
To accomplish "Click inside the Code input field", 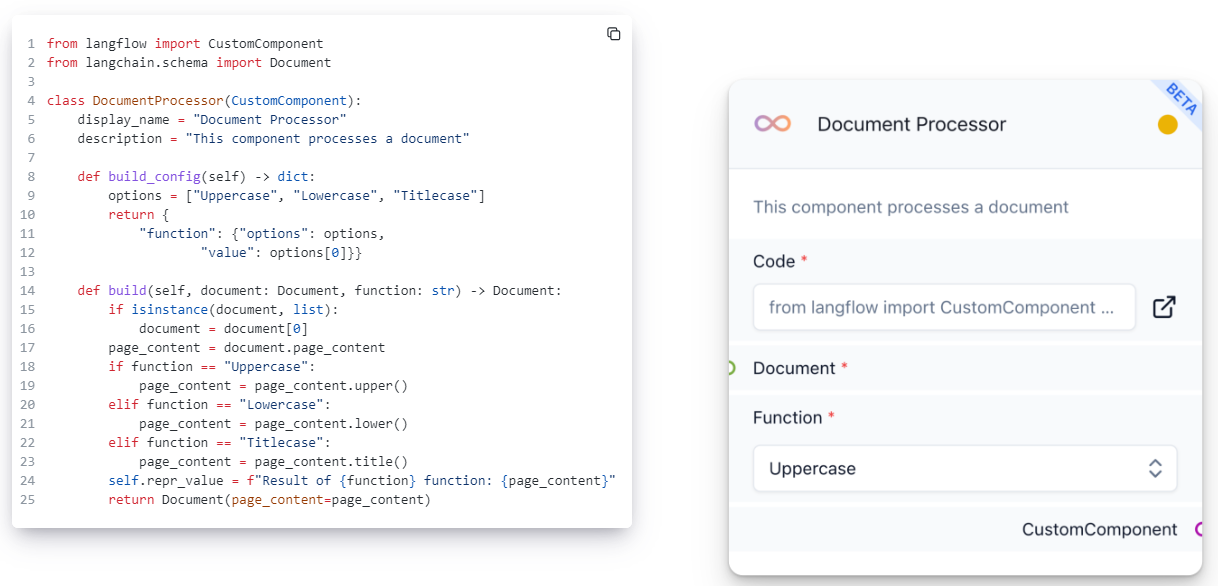I will click(x=944, y=307).
